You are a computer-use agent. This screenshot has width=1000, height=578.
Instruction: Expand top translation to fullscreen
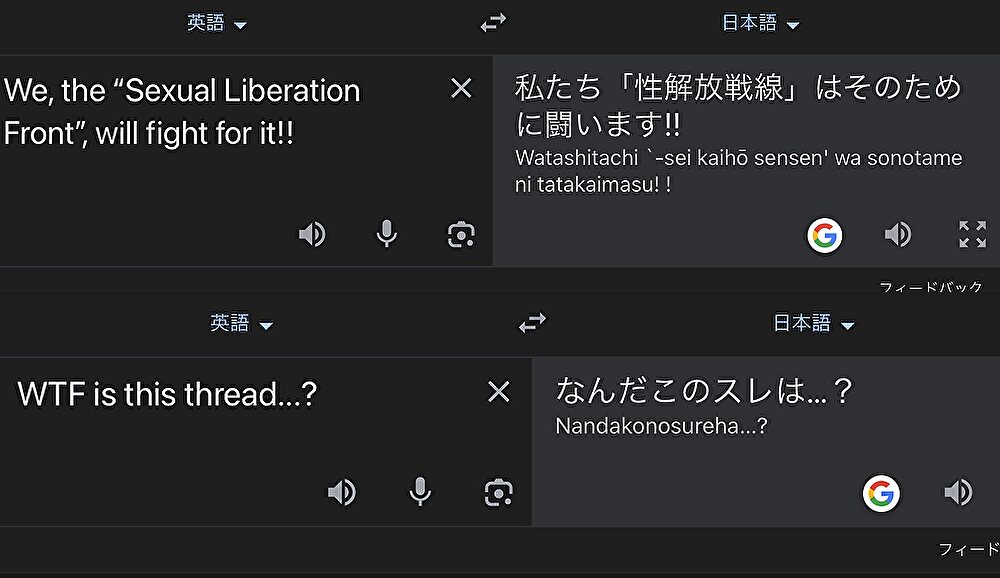pyautogui.click(x=972, y=234)
